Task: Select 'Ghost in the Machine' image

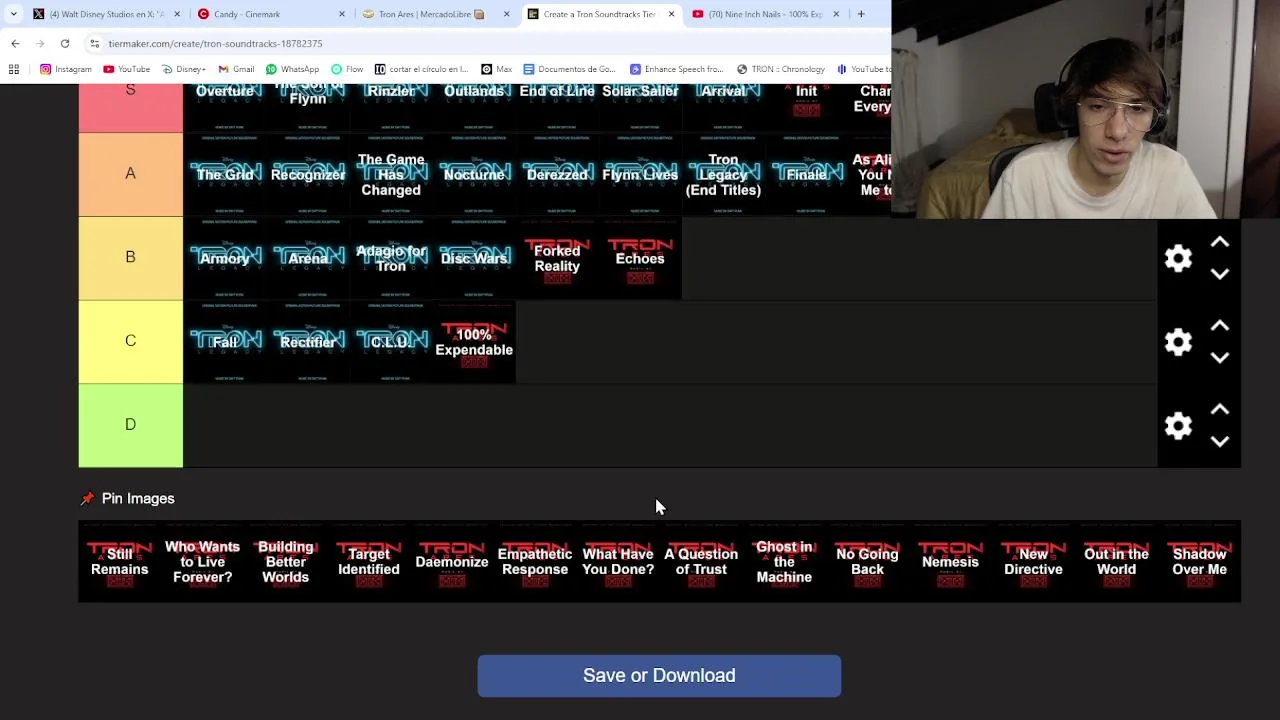Action: (x=784, y=562)
